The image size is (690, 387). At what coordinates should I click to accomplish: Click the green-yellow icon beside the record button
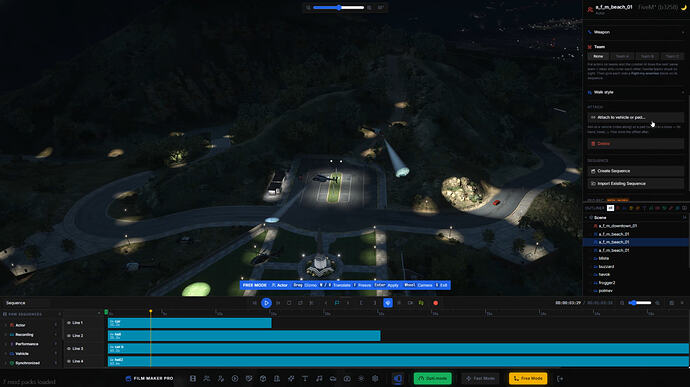click(x=421, y=303)
